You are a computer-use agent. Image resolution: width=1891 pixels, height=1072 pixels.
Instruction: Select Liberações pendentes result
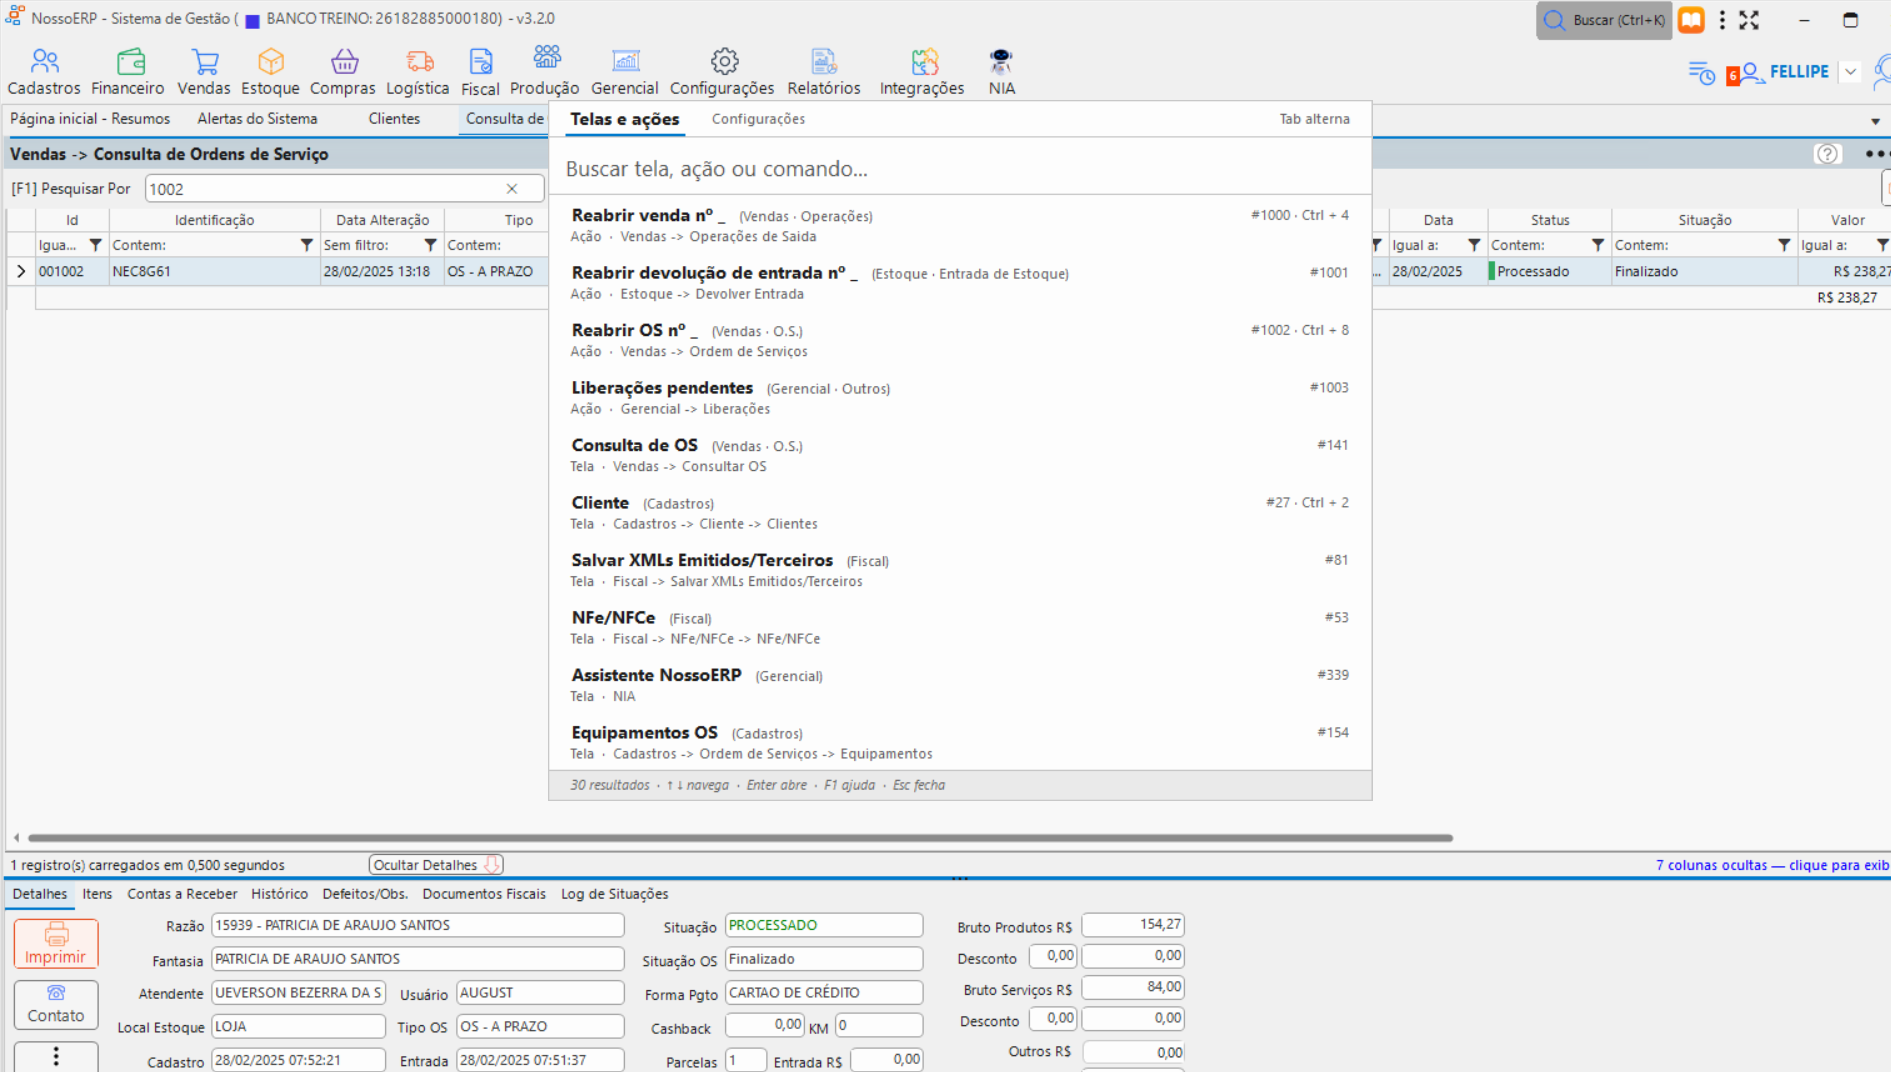click(x=960, y=398)
